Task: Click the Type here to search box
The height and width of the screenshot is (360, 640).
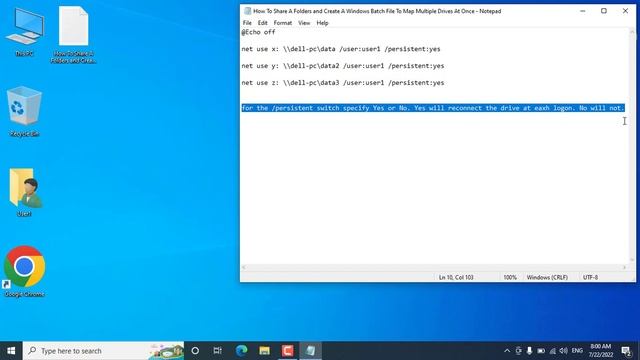Action: [x=103, y=351]
